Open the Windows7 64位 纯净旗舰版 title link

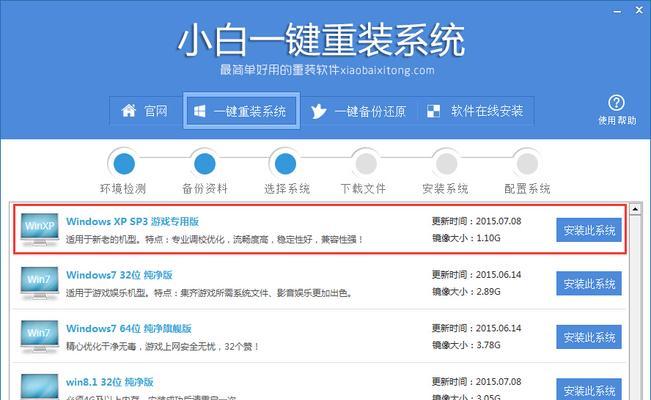129,329
